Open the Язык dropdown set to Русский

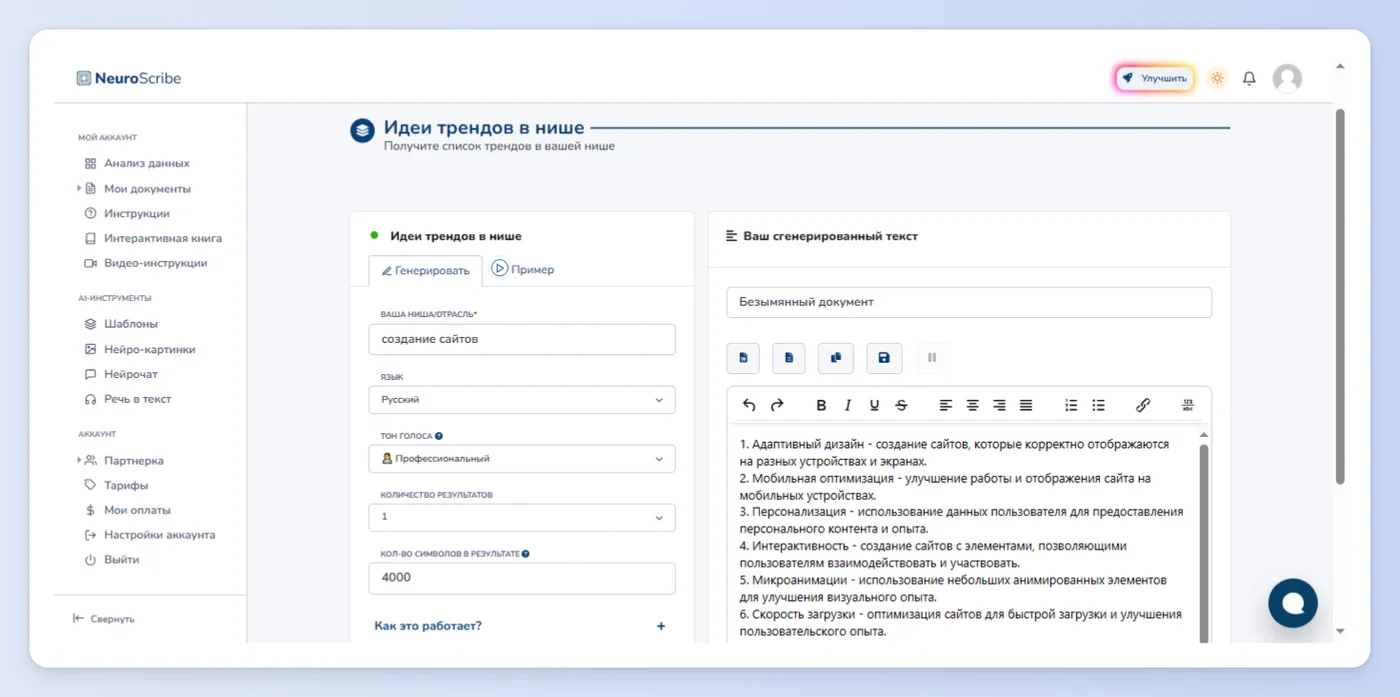point(522,399)
